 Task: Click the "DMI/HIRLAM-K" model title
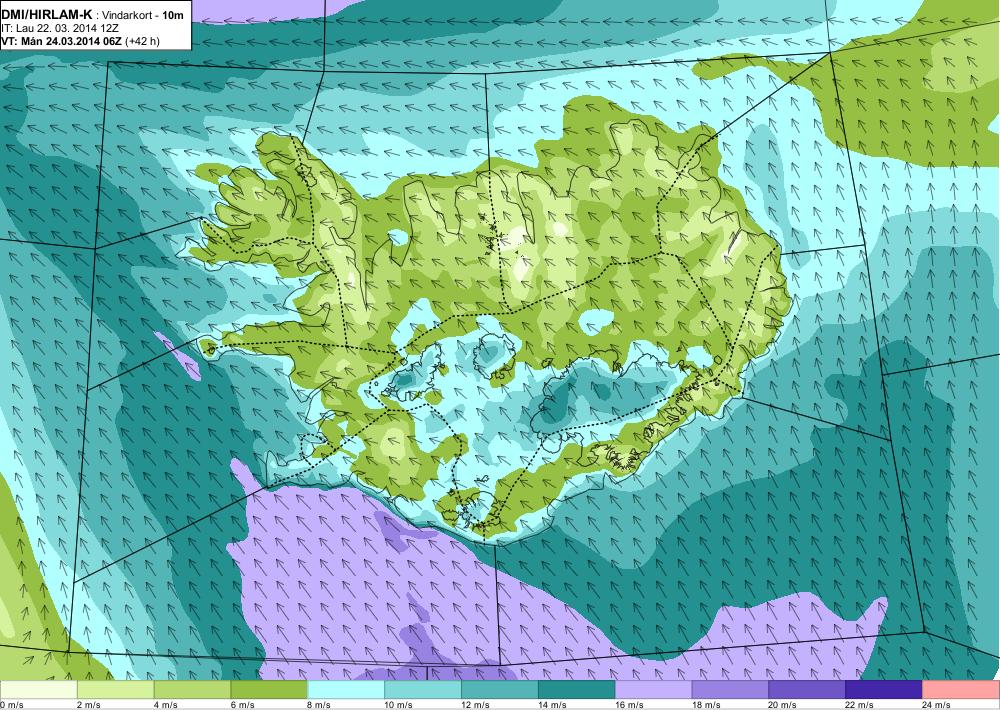click(x=47, y=13)
